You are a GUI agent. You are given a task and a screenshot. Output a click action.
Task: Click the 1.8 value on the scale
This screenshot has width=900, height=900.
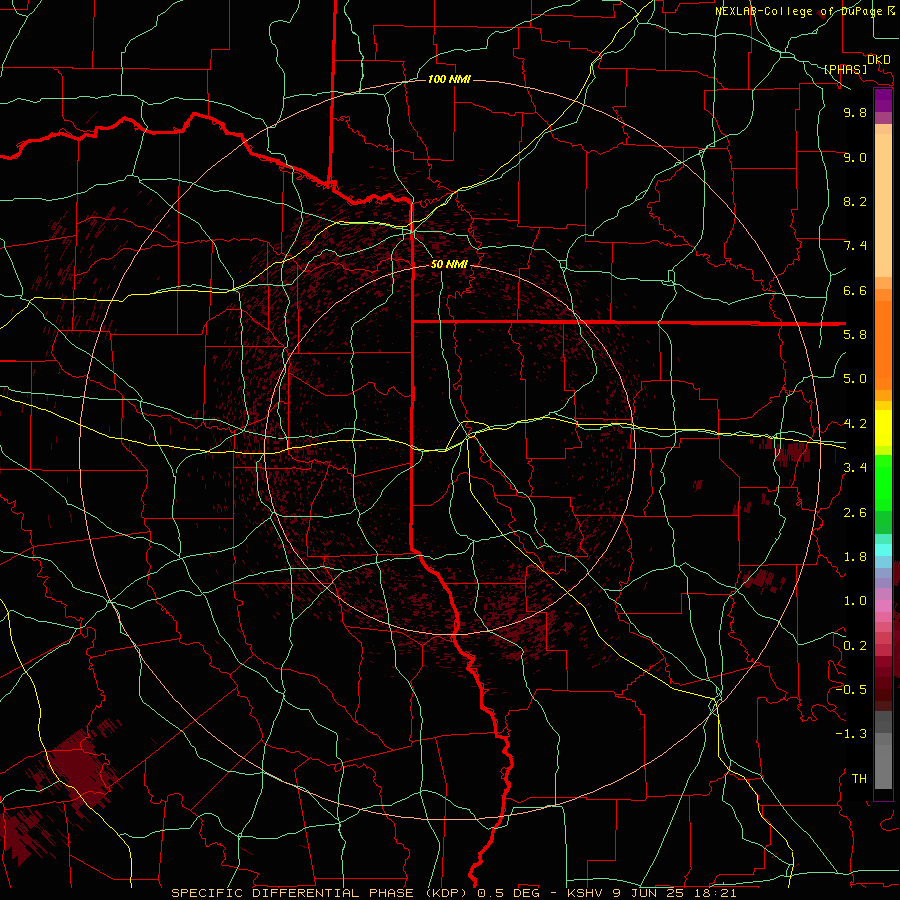855,557
